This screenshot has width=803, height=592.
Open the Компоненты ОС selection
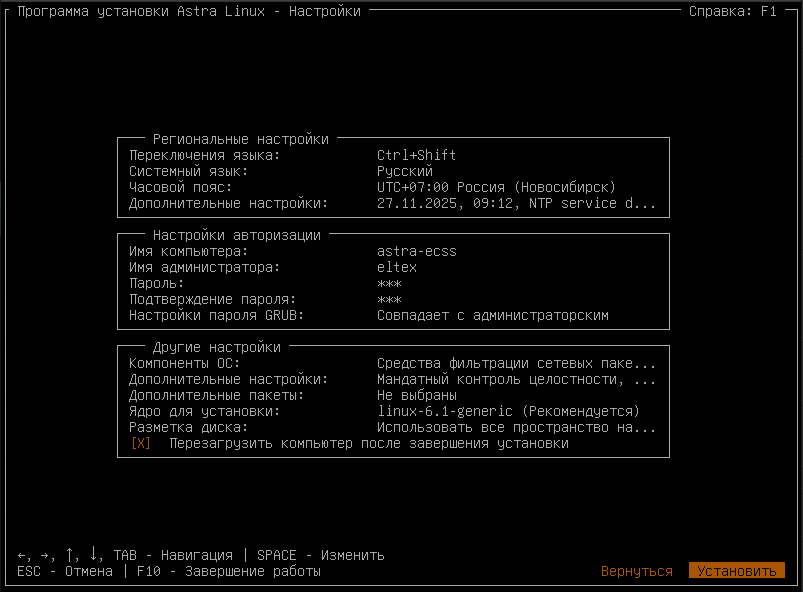pos(516,363)
